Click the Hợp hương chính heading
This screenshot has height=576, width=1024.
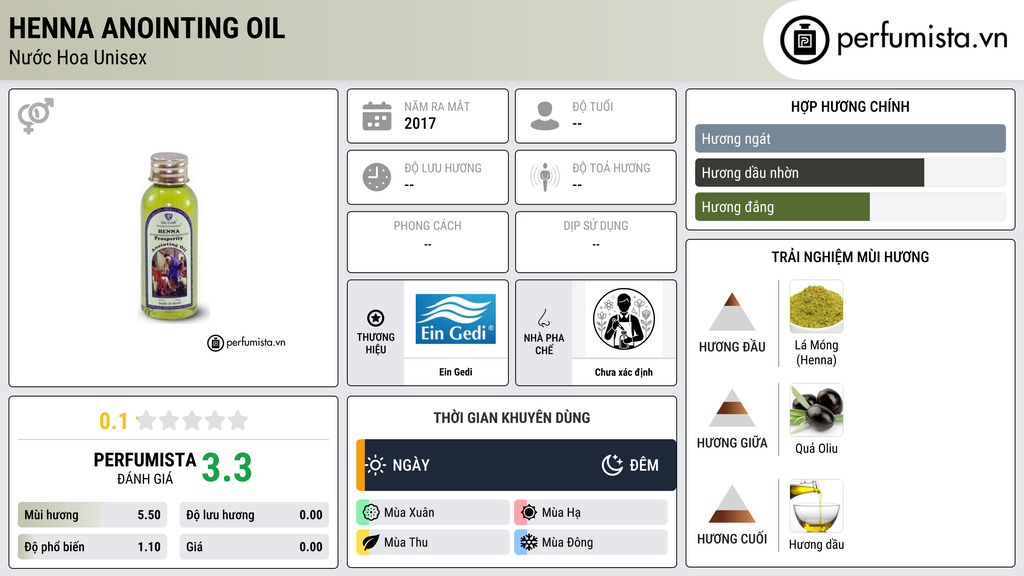(x=850, y=106)
